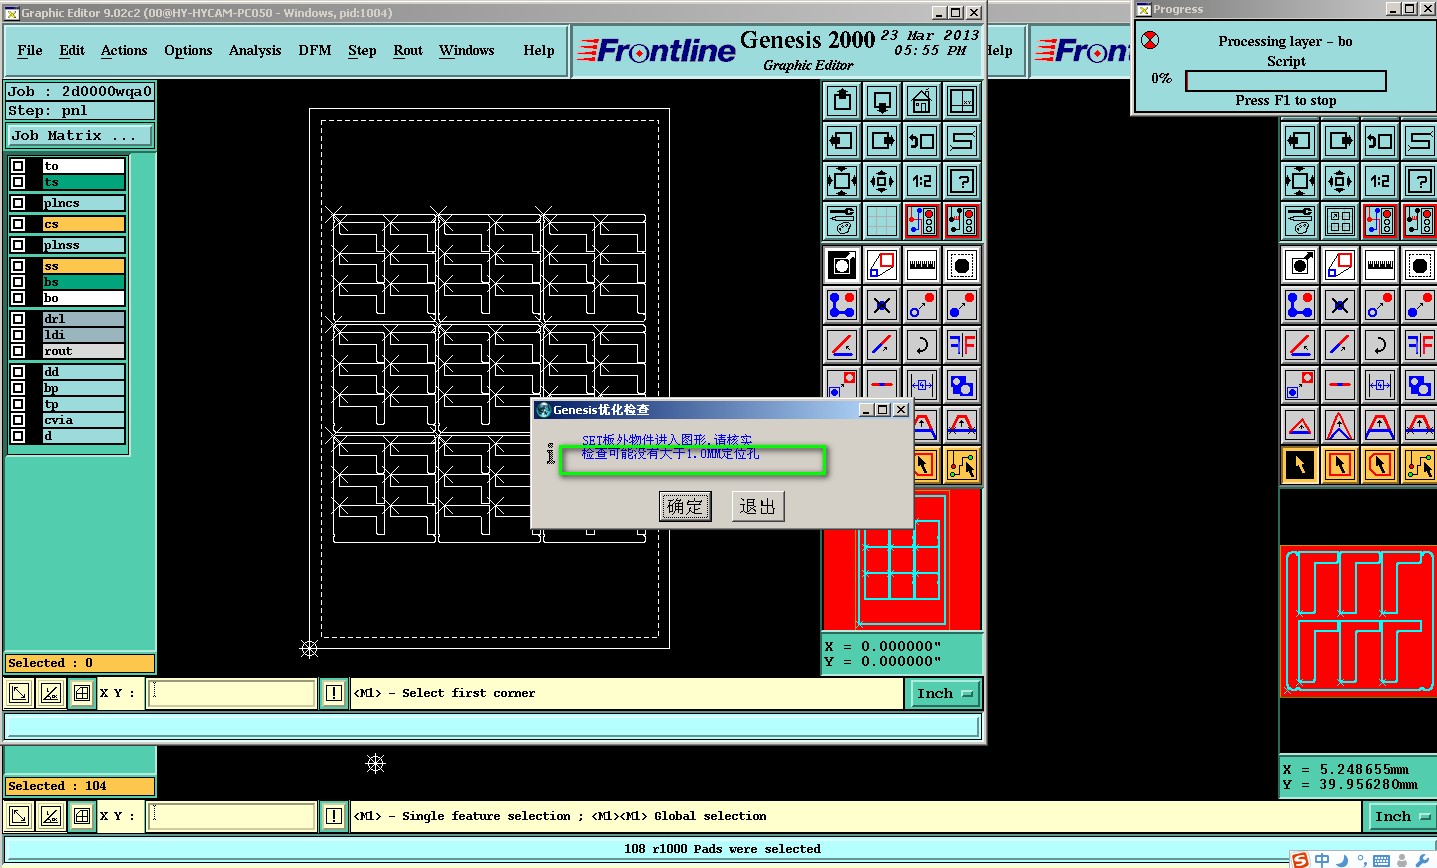Click the black X delete point icon in front editor
This screenshot has width=1437, height=868.
pos(882,305)
